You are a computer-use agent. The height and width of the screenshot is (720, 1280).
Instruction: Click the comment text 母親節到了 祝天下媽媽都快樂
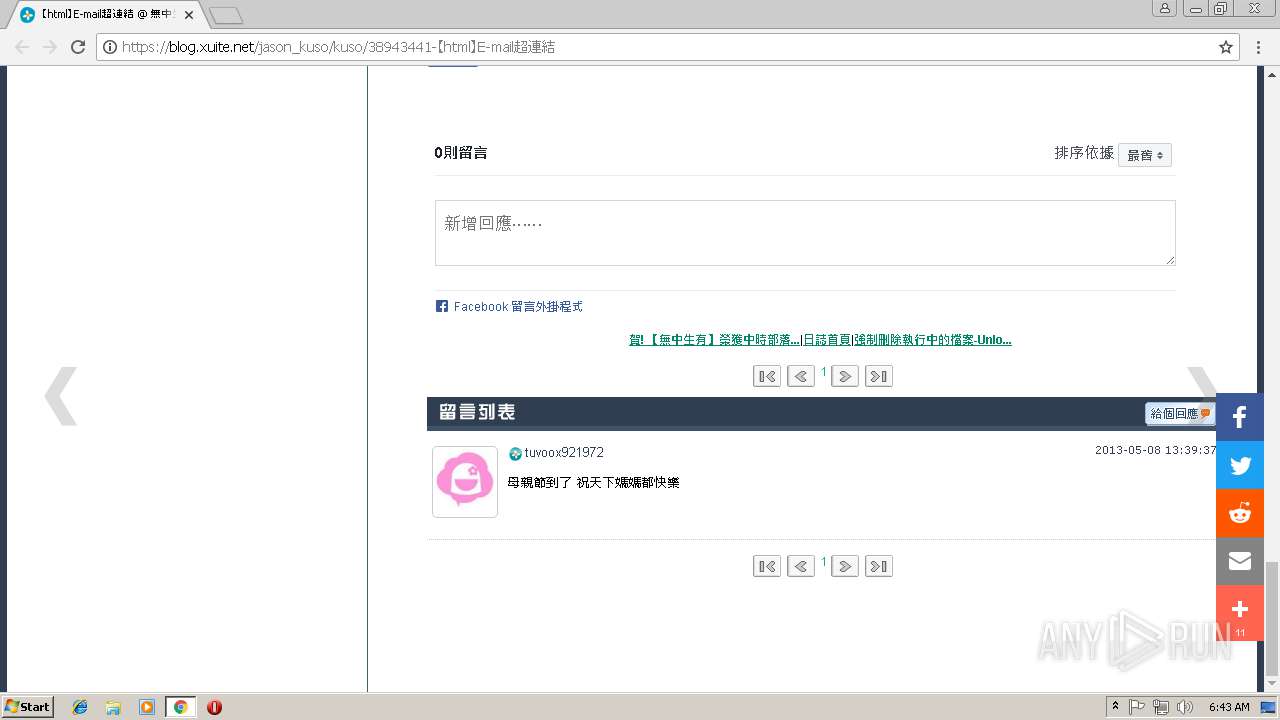(x=593, y=483)
